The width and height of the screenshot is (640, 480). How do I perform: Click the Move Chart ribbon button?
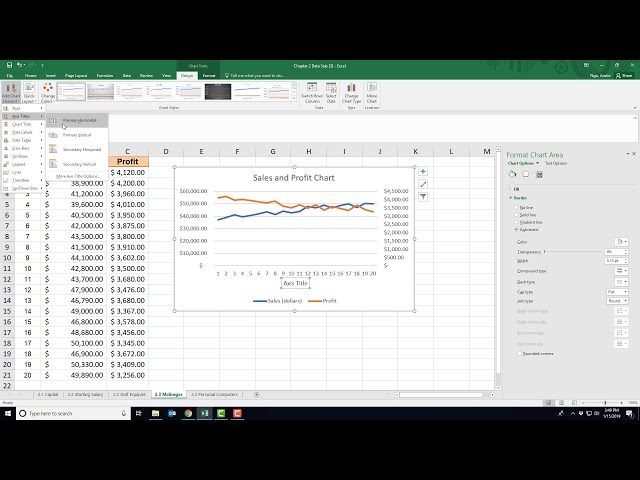372,93
